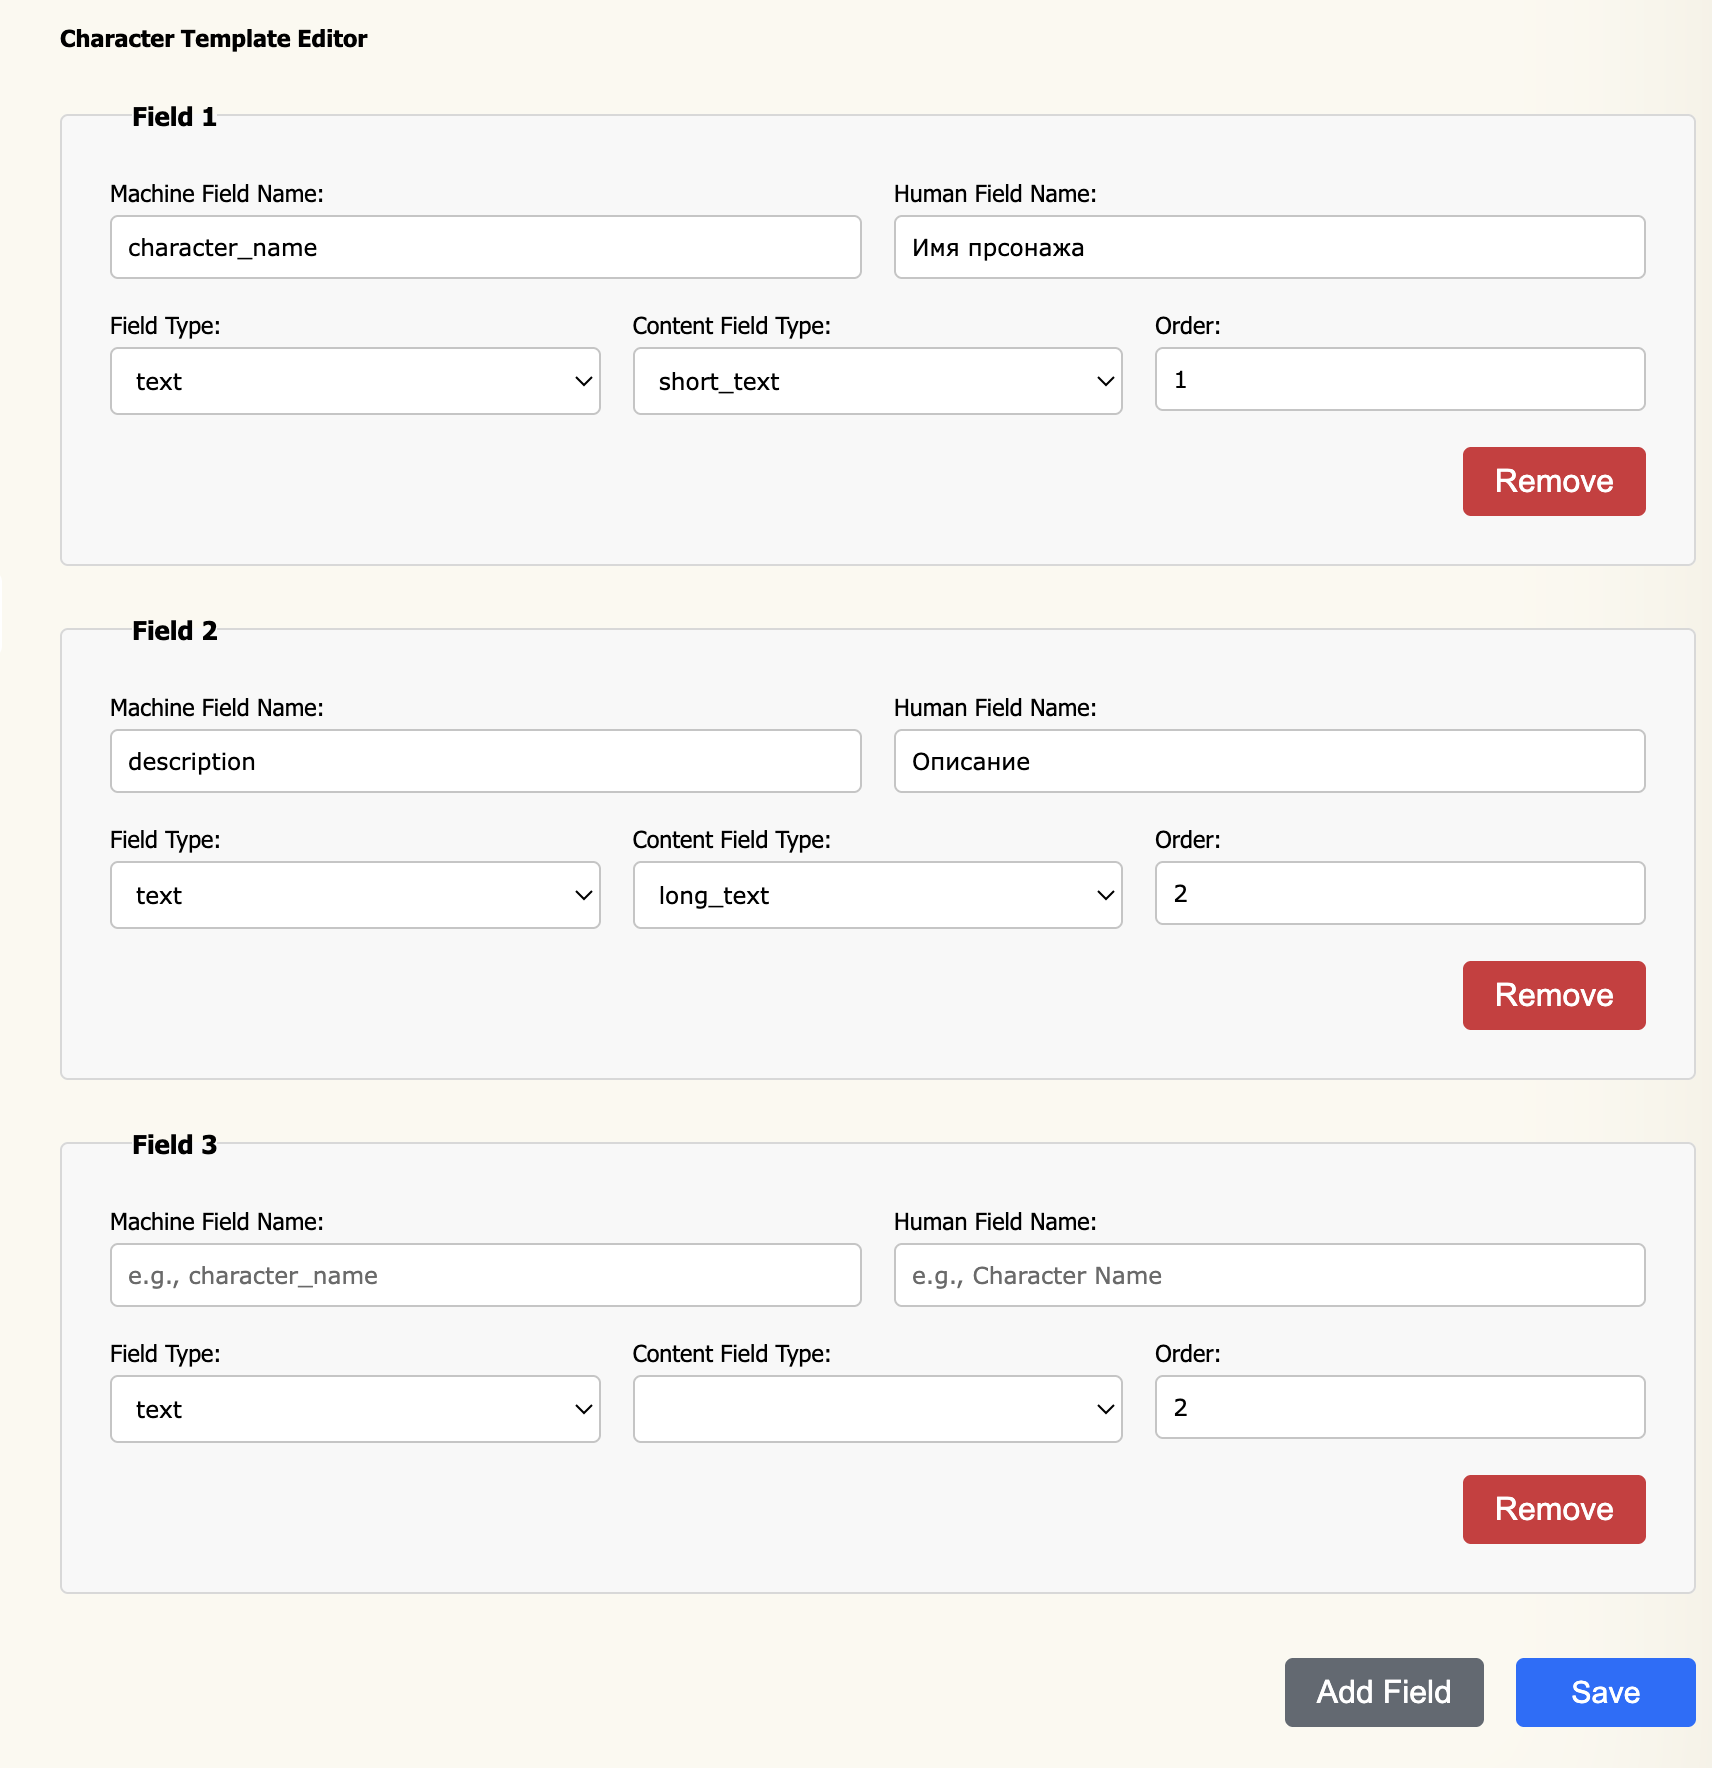The height and width of the screenshot is (1768, 1712).
Task: Click the Character Template Editor heading
Action: pos(213,39)
